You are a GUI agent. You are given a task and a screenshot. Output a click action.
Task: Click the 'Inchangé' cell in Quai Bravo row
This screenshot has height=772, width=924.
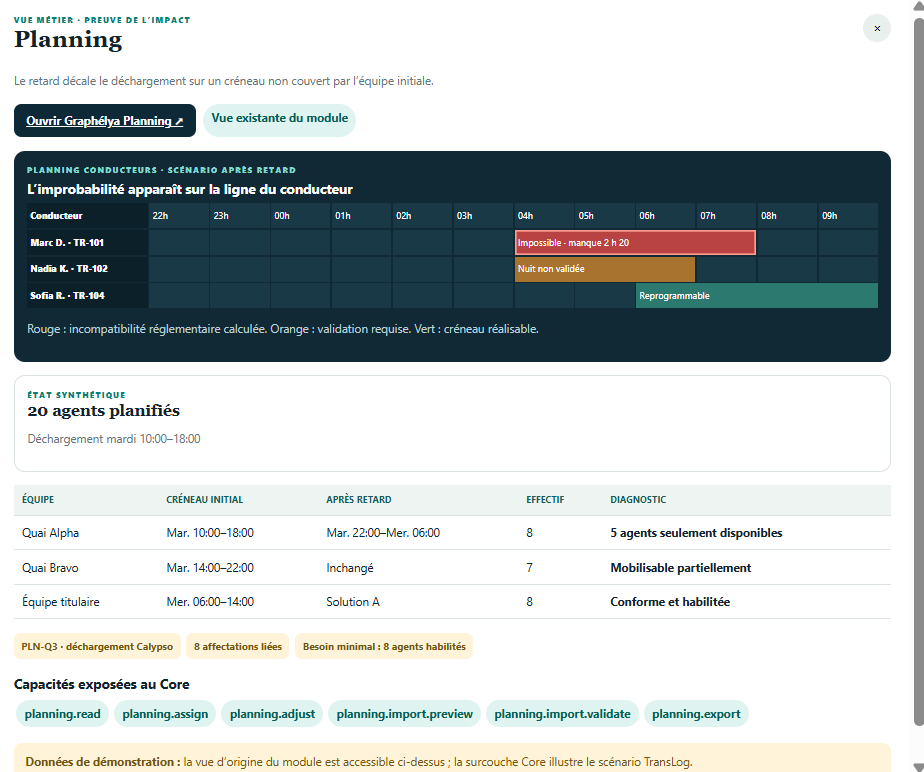(350, 568)
